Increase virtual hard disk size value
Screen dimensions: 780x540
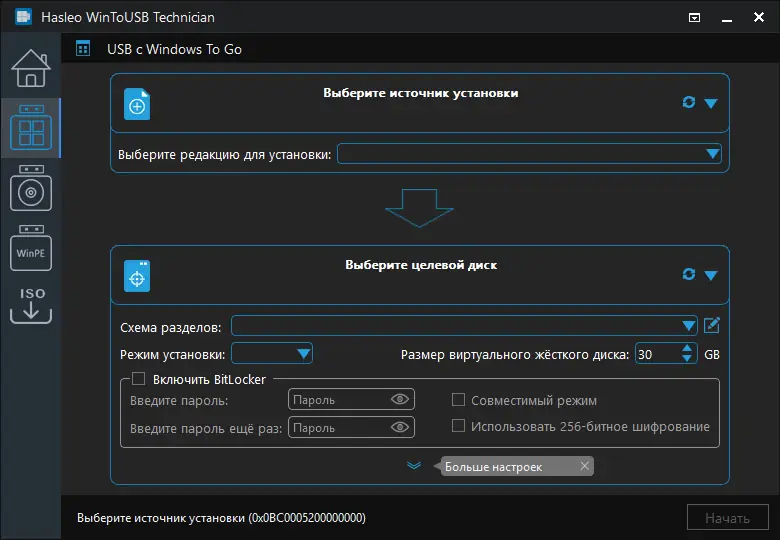point(687,348)
